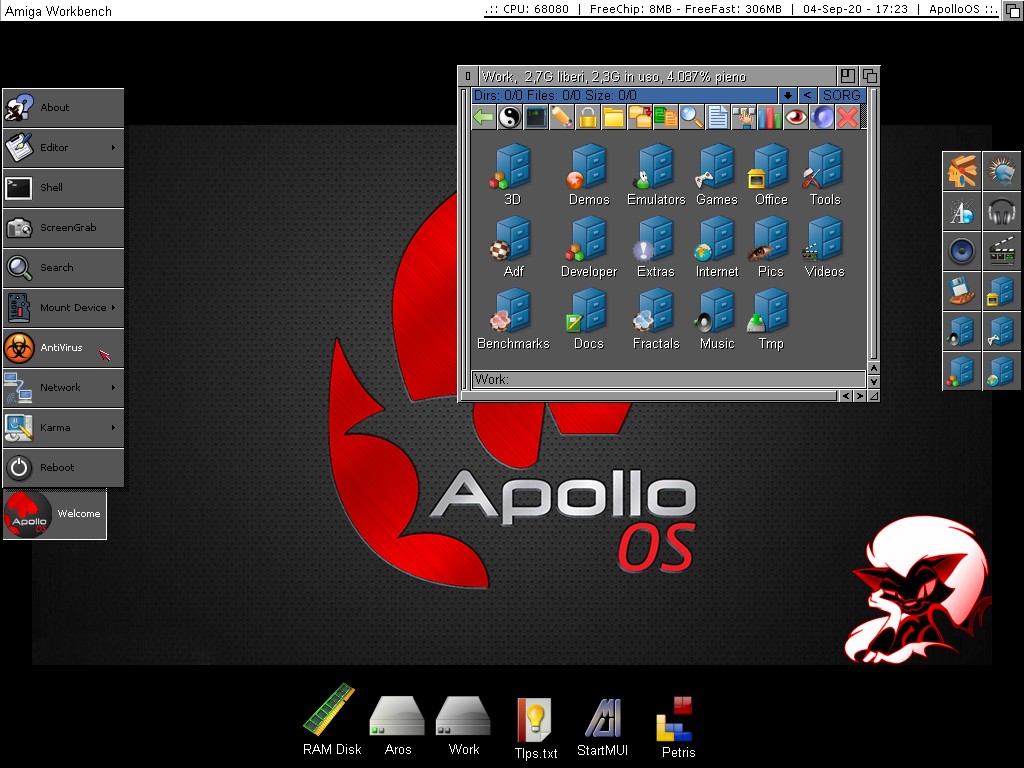Open the Games drawer

pyautogui.click(x=716, y=174)
